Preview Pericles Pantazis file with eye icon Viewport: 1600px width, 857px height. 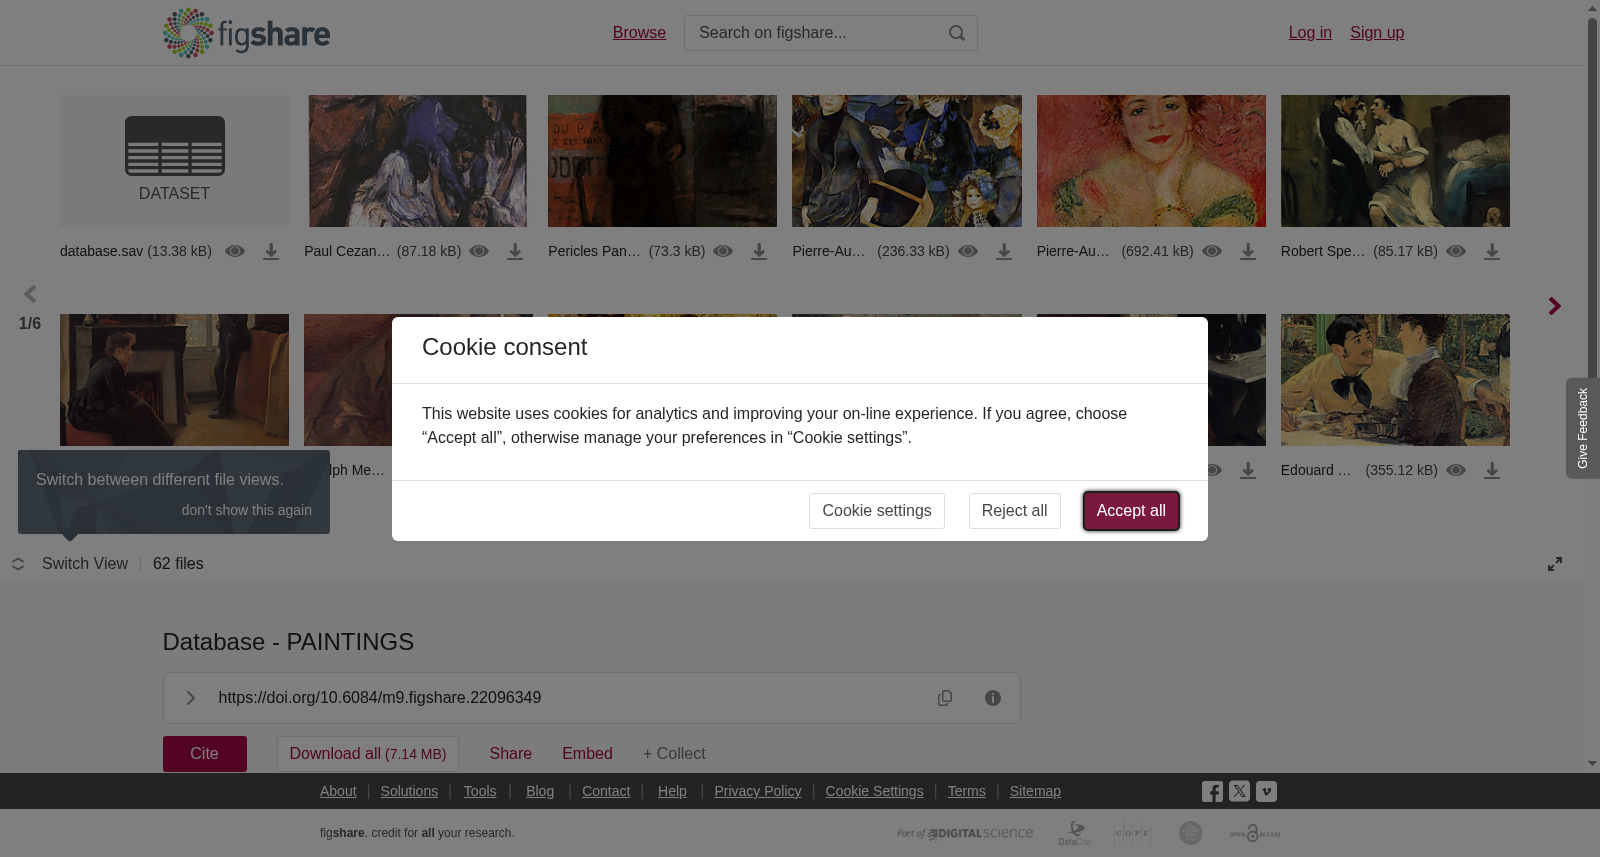click(723, 251)
